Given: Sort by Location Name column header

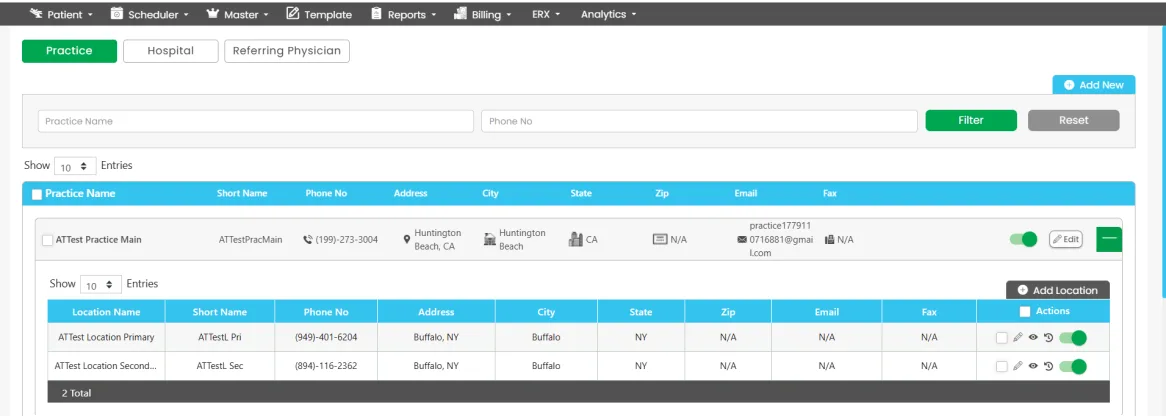Looking at the screenshot, I should coord(106,312).
